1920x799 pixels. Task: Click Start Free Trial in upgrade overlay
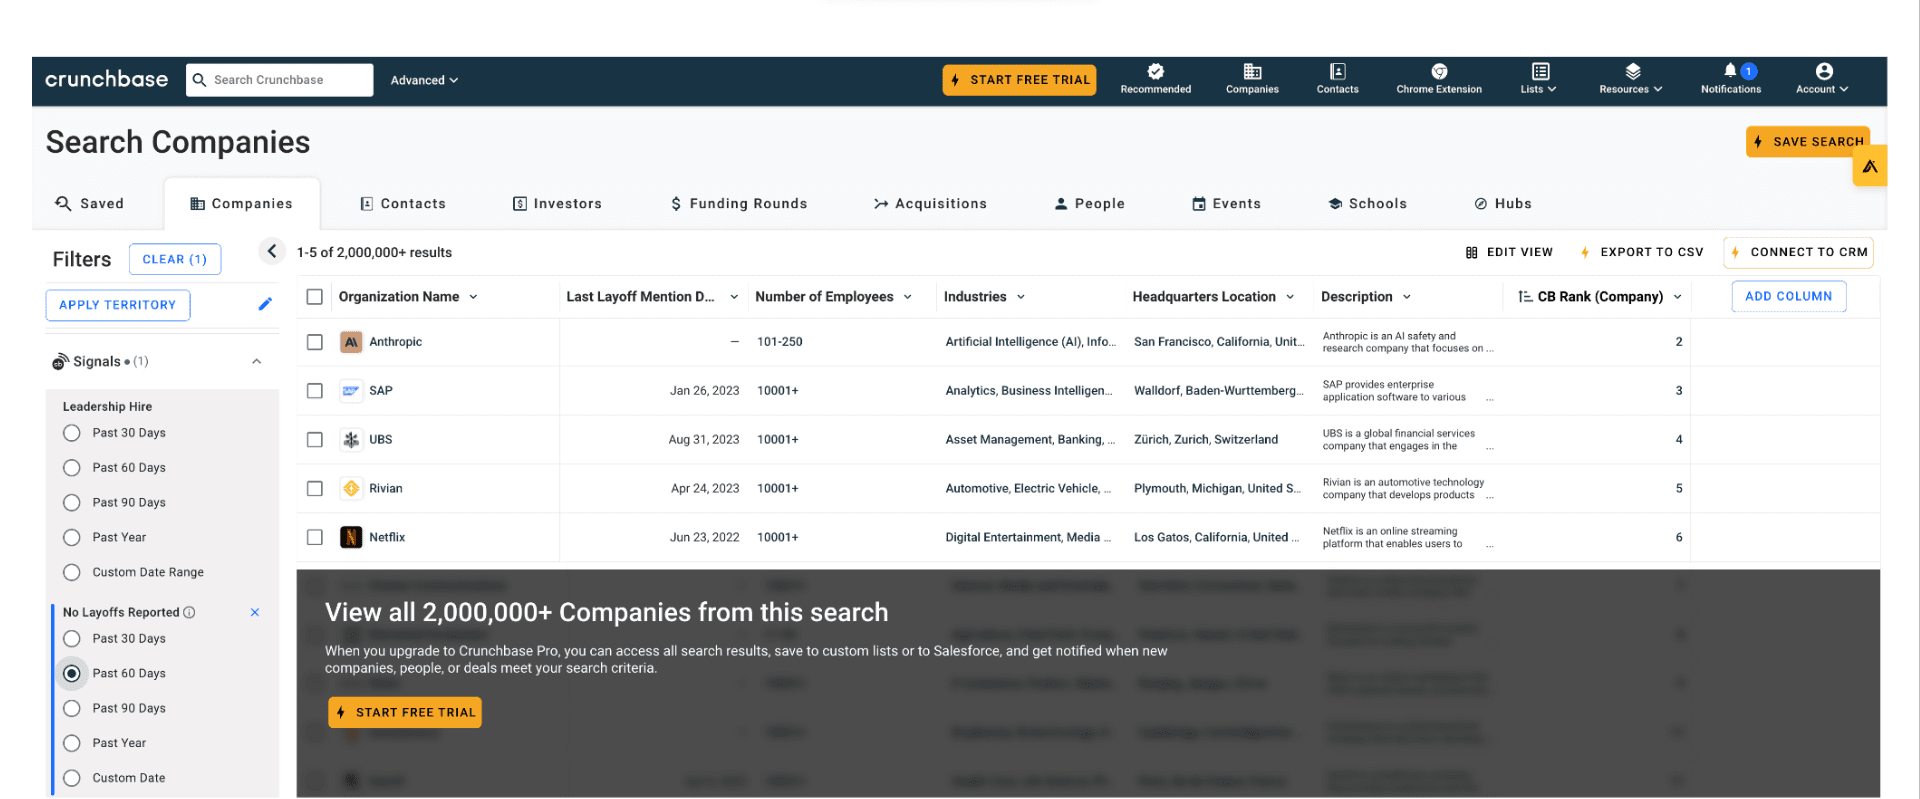pyautogui.click(x=405, y=713)
